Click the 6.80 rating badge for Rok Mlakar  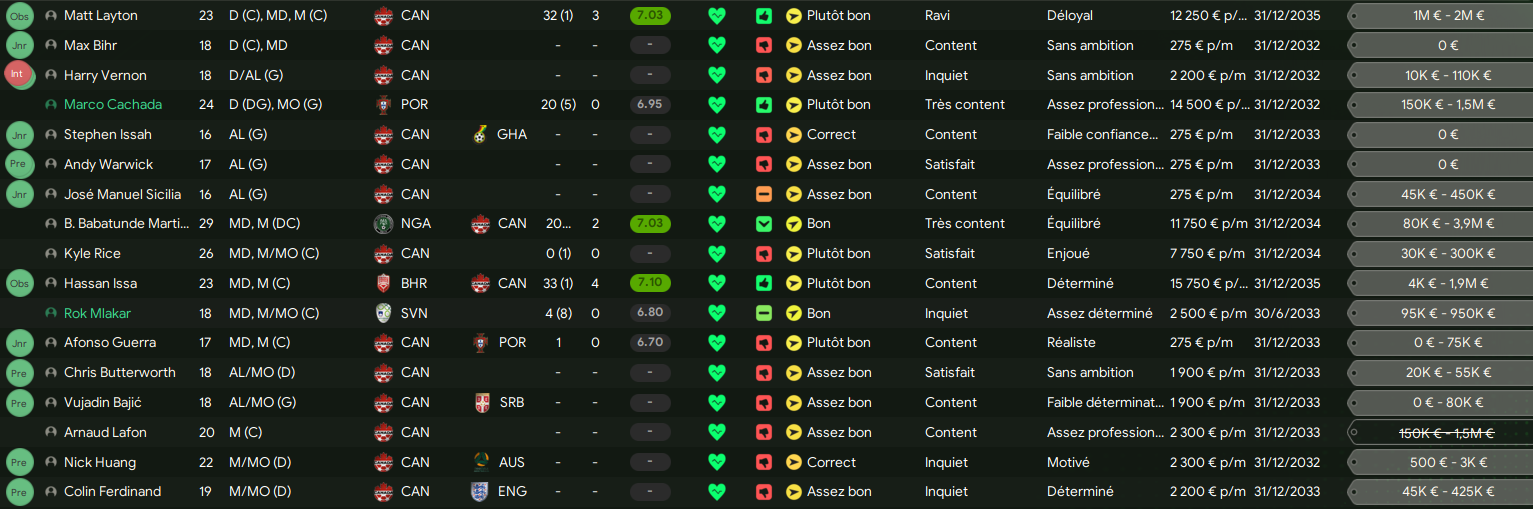[x=650, y=313]
